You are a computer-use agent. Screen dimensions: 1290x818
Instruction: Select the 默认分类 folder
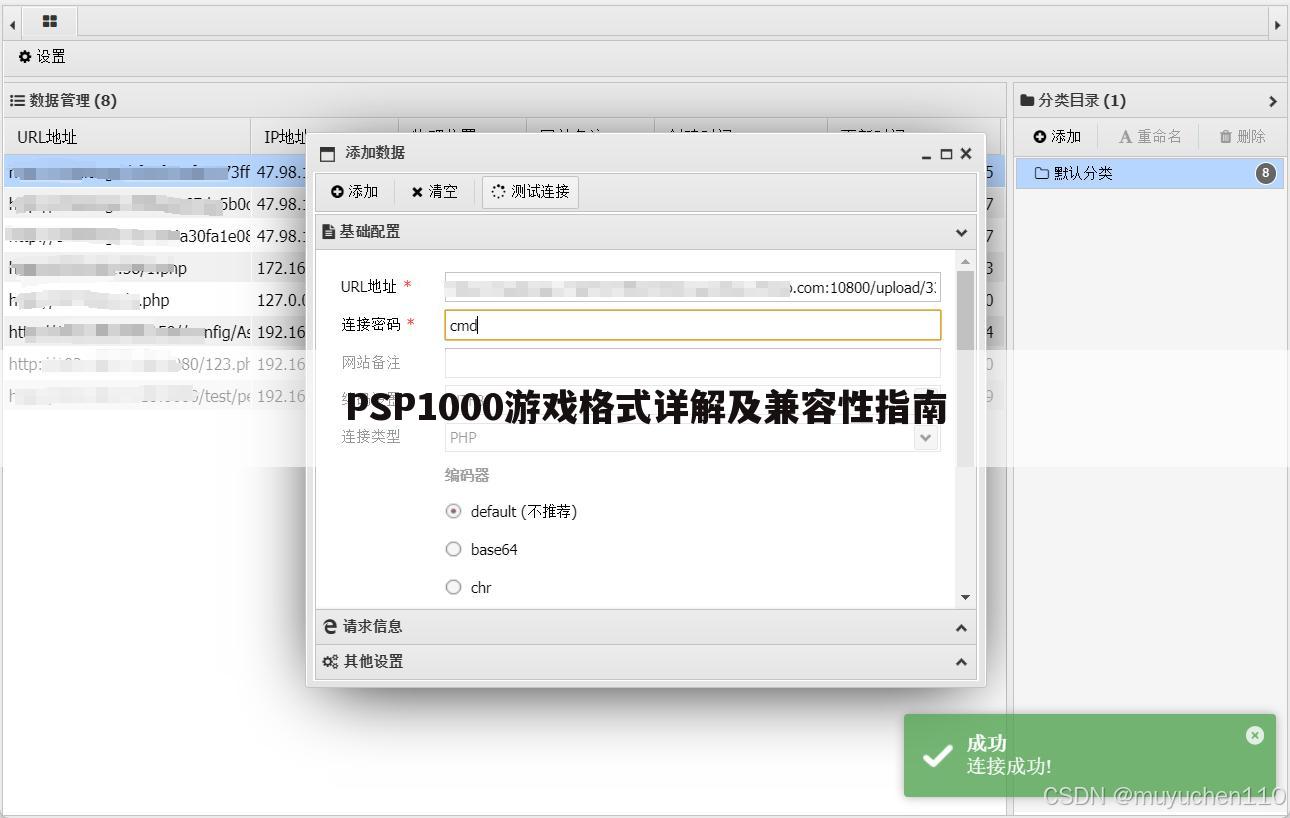point(1150,173)
